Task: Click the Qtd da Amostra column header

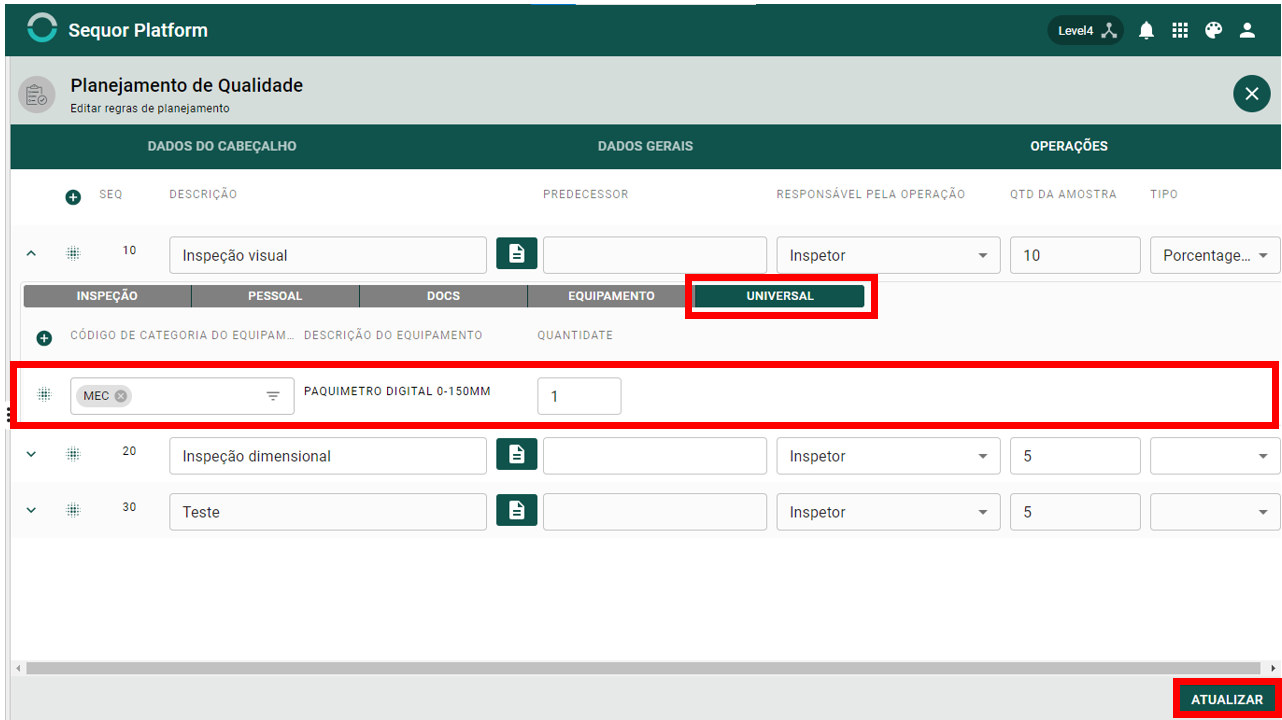Action: click(x=1063, y=194)
